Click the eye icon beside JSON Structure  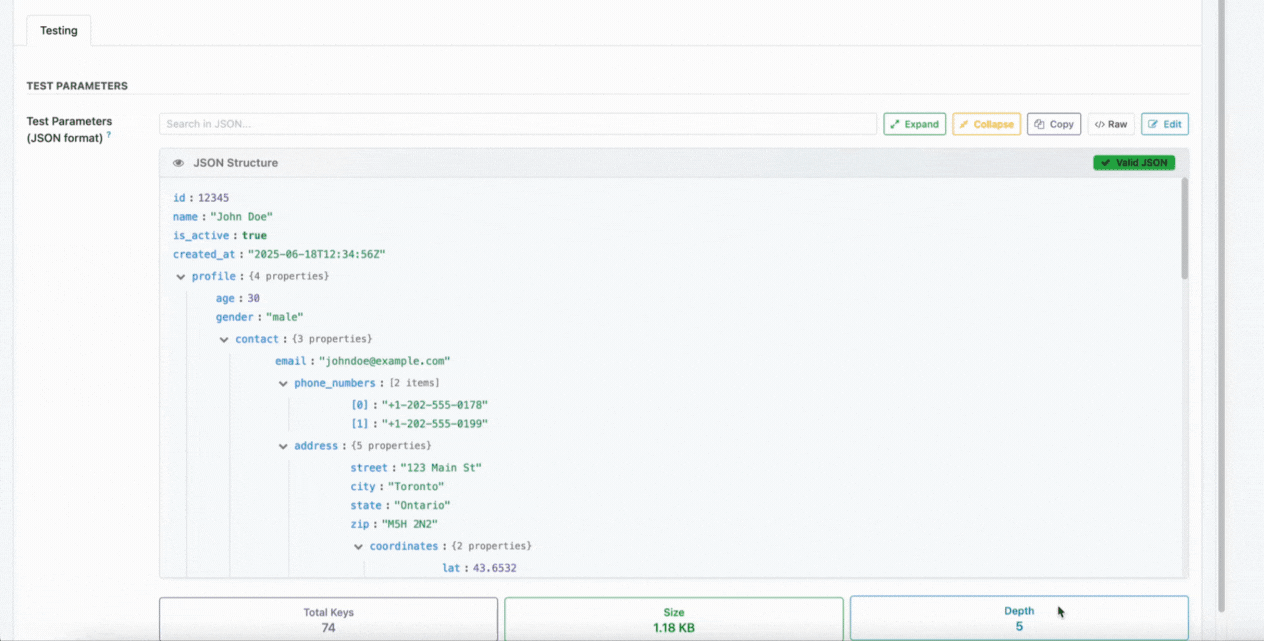click(x=178, y=163)
